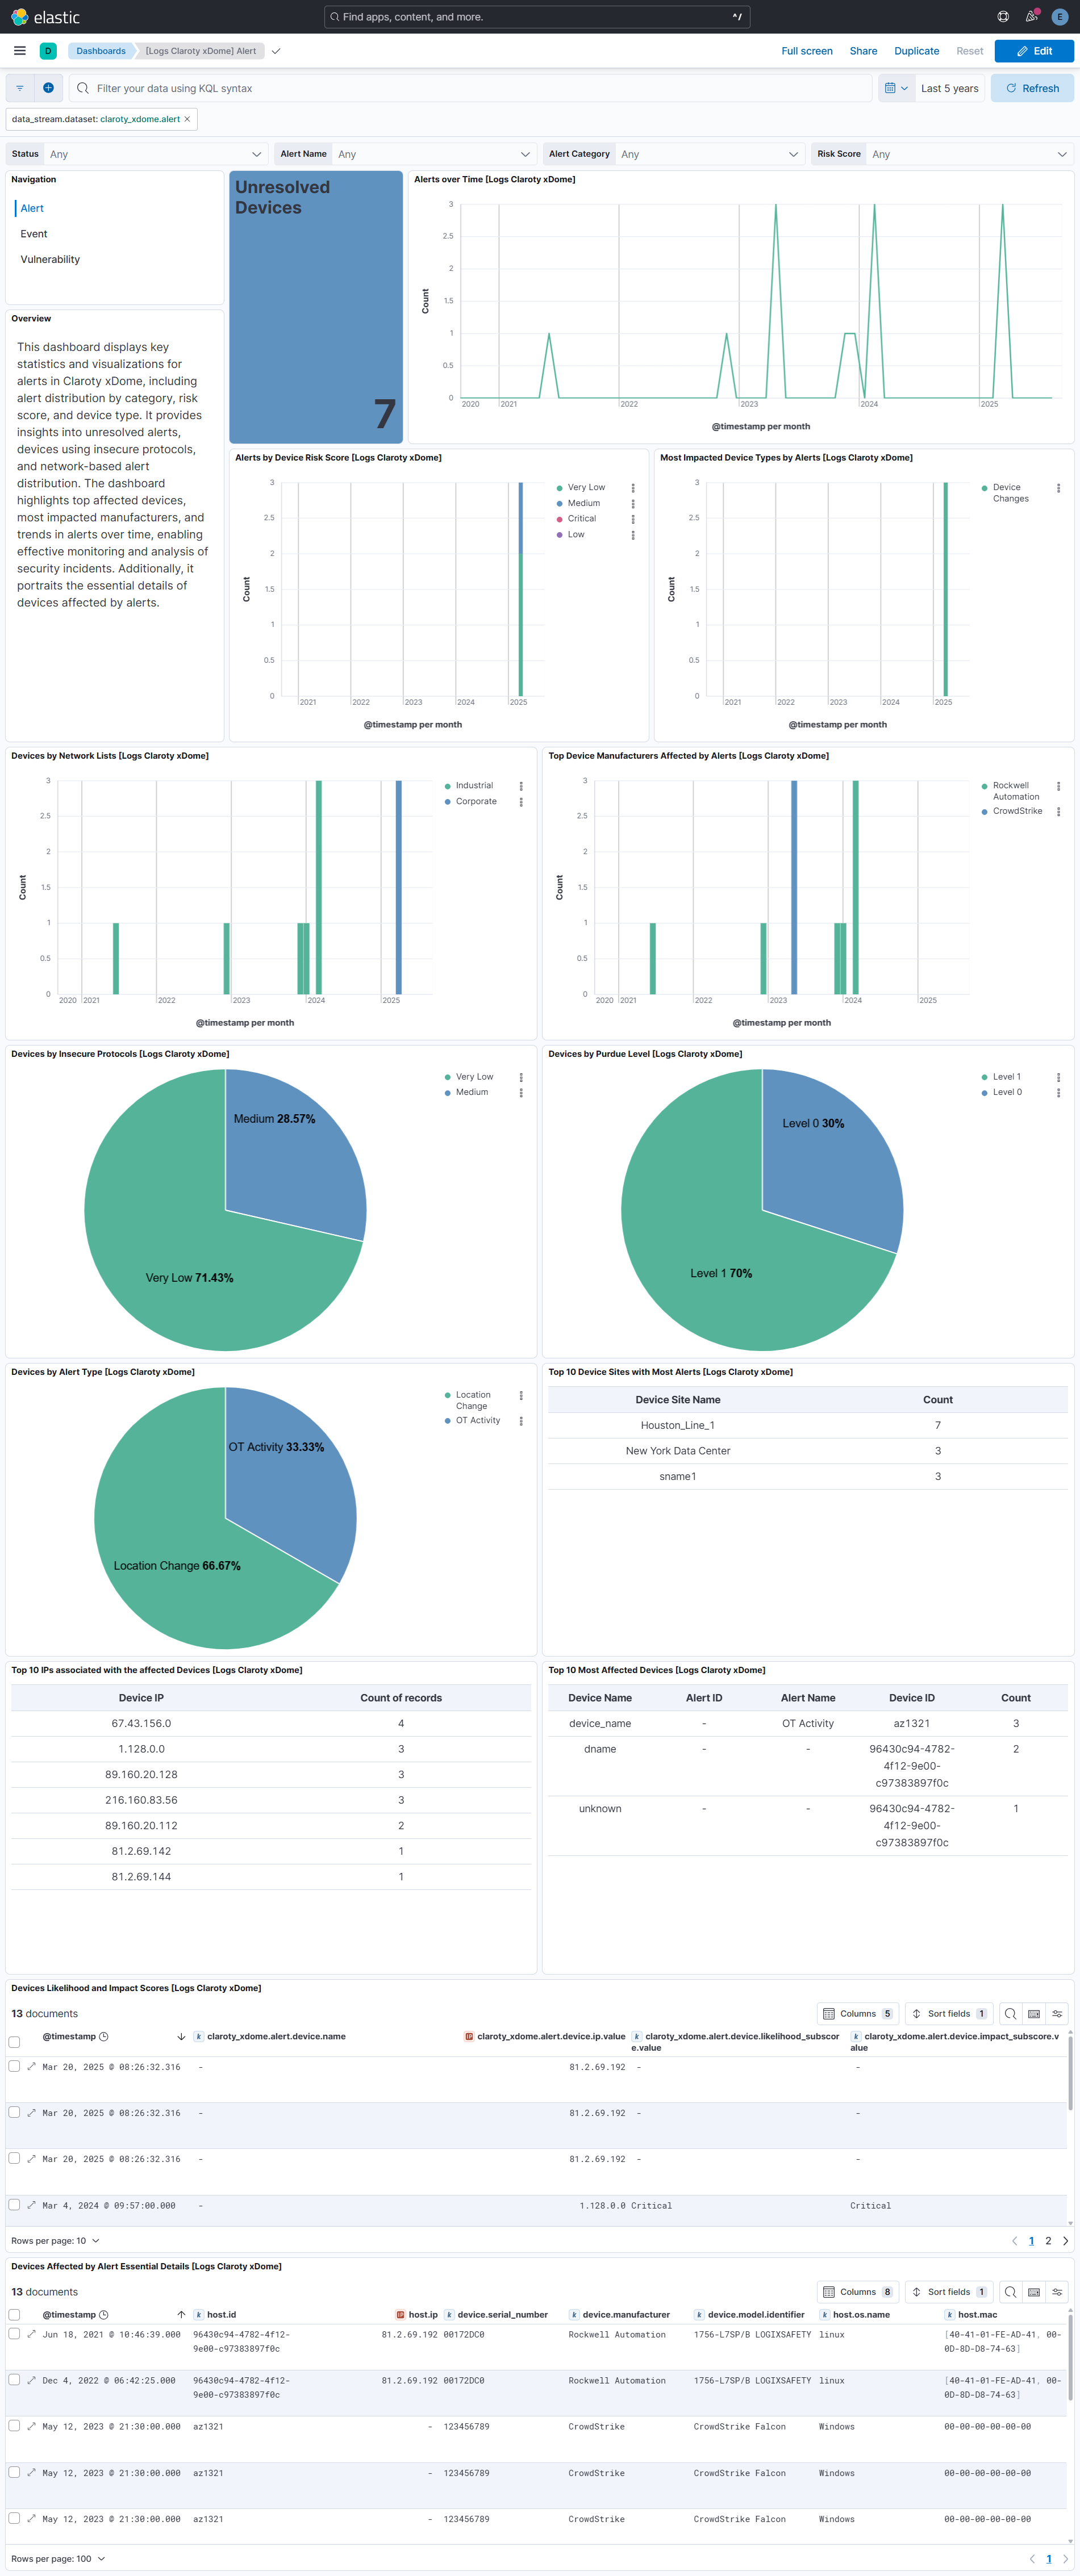
Task: Select the checkbox on the first document row
Action: click(14, 2067)
